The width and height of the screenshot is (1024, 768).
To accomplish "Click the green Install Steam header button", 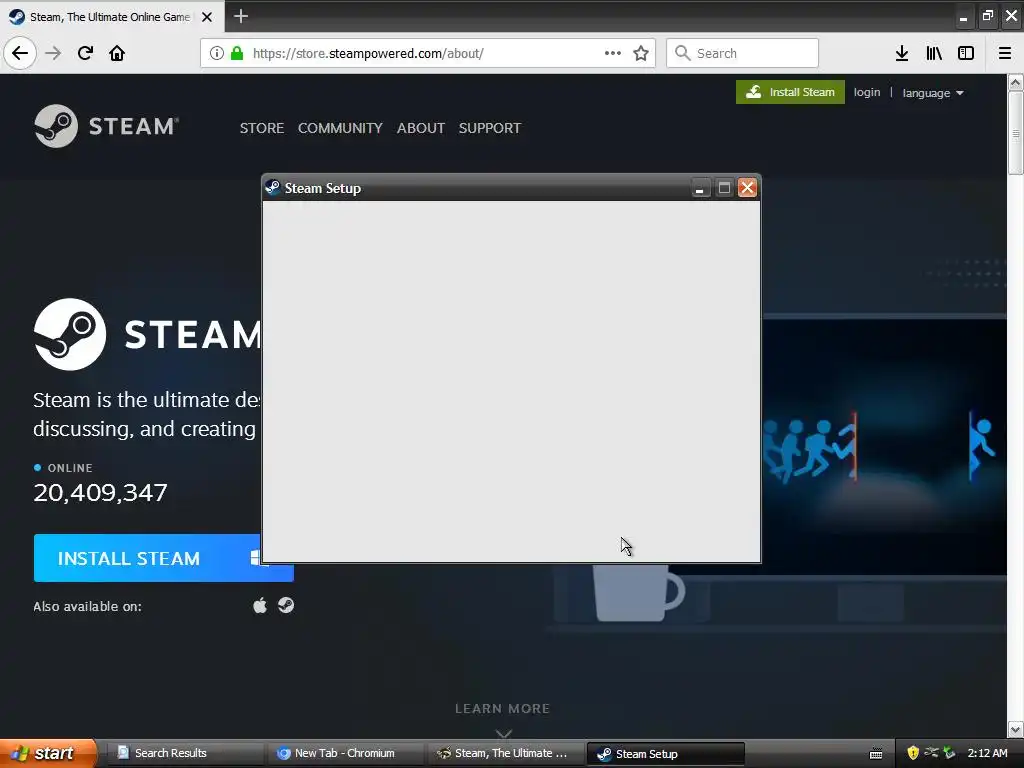I will click(790, 92).
